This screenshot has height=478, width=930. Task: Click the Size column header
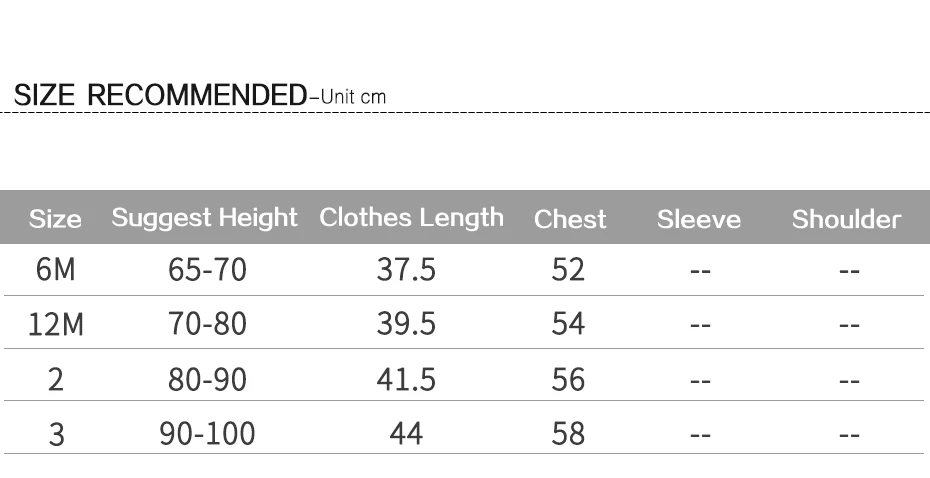point(55,219)
